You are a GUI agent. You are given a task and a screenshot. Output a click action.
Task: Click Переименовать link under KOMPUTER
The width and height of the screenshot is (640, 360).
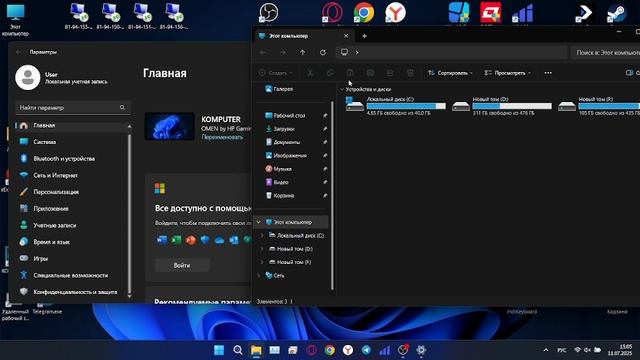tap(222, 137)
